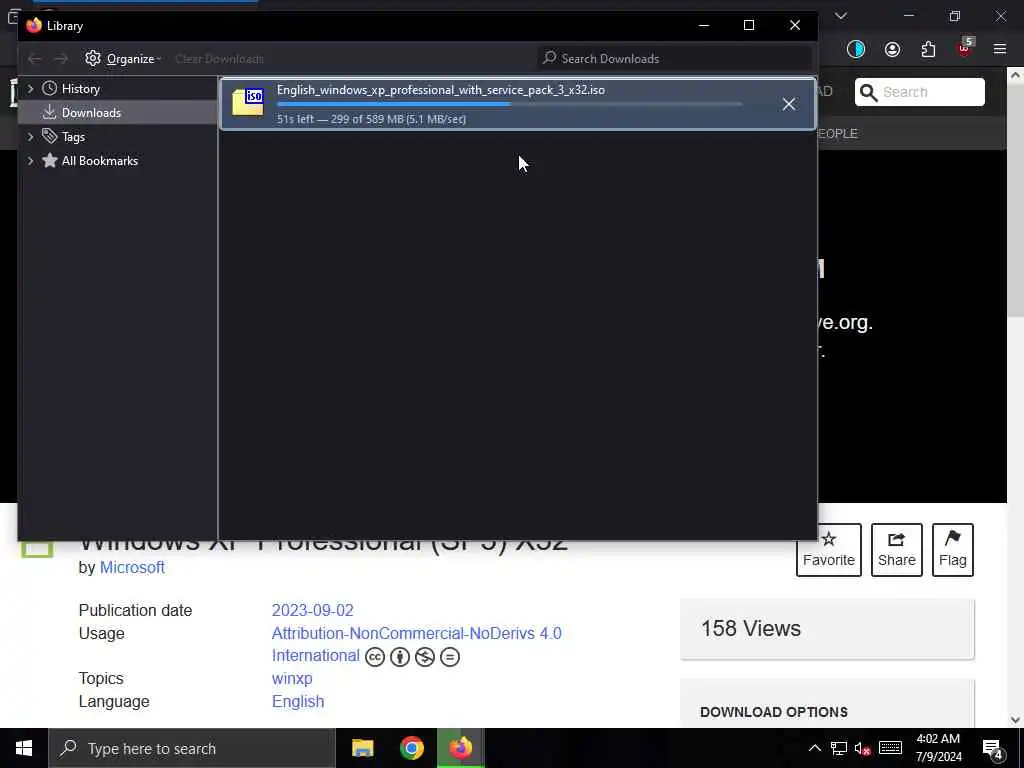This screenshot has height=768, width=1024.
Task: Click the ISO file icon
Action: click(x=248, y=102)
